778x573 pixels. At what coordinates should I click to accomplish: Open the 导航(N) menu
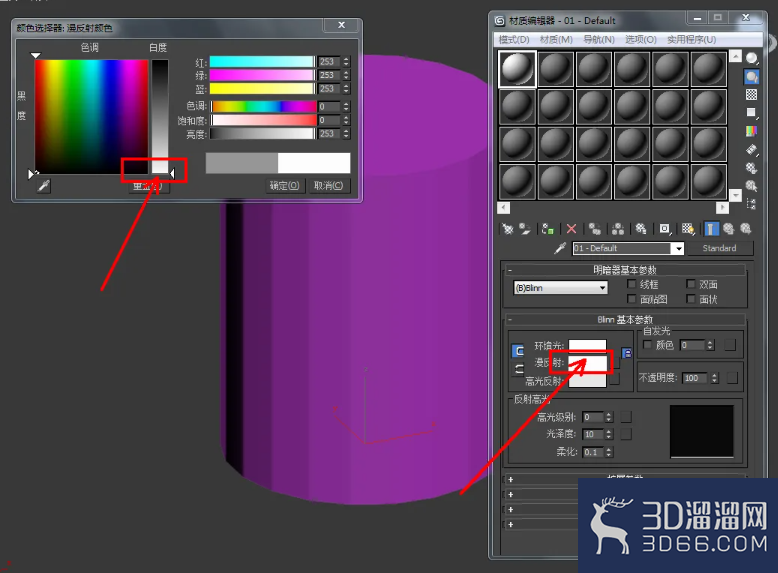tap(599, 40)
